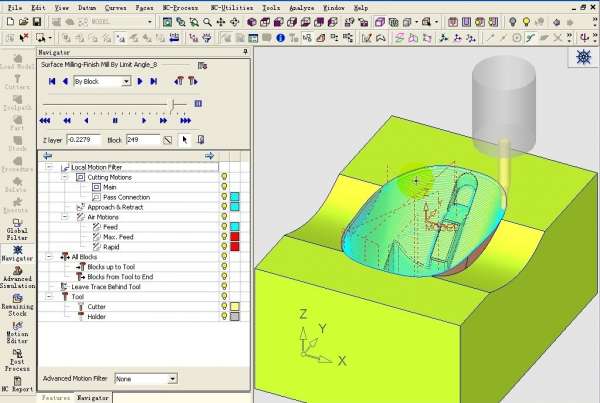Step to next block arrow
The height and width of the screenshot is (403, 600).
click(140, 81)
